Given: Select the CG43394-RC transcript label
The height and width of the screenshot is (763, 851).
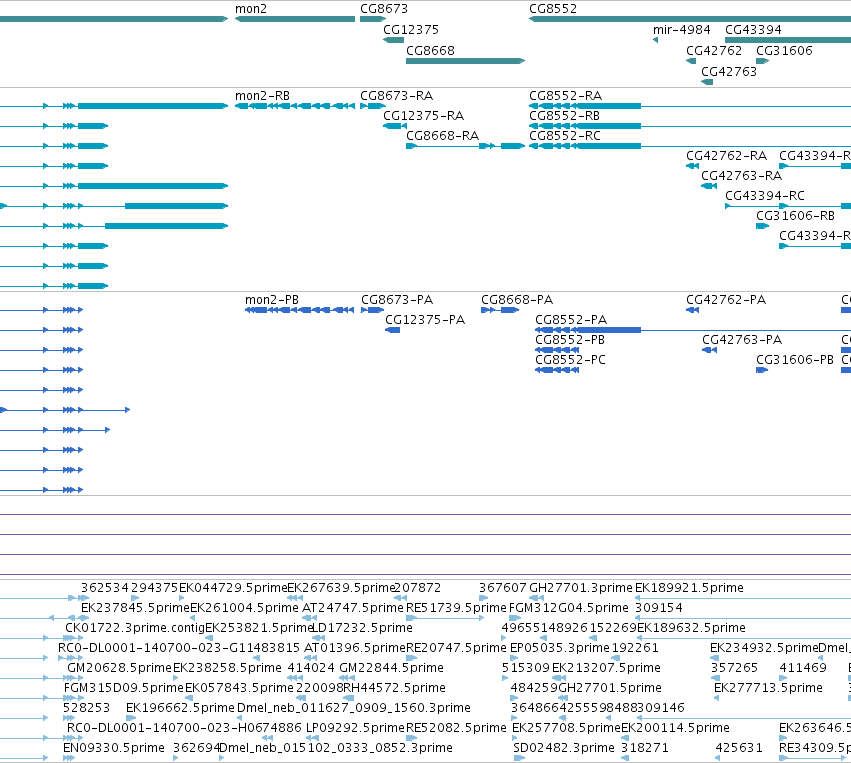Looking at the screenshot, I should (765, 196).
